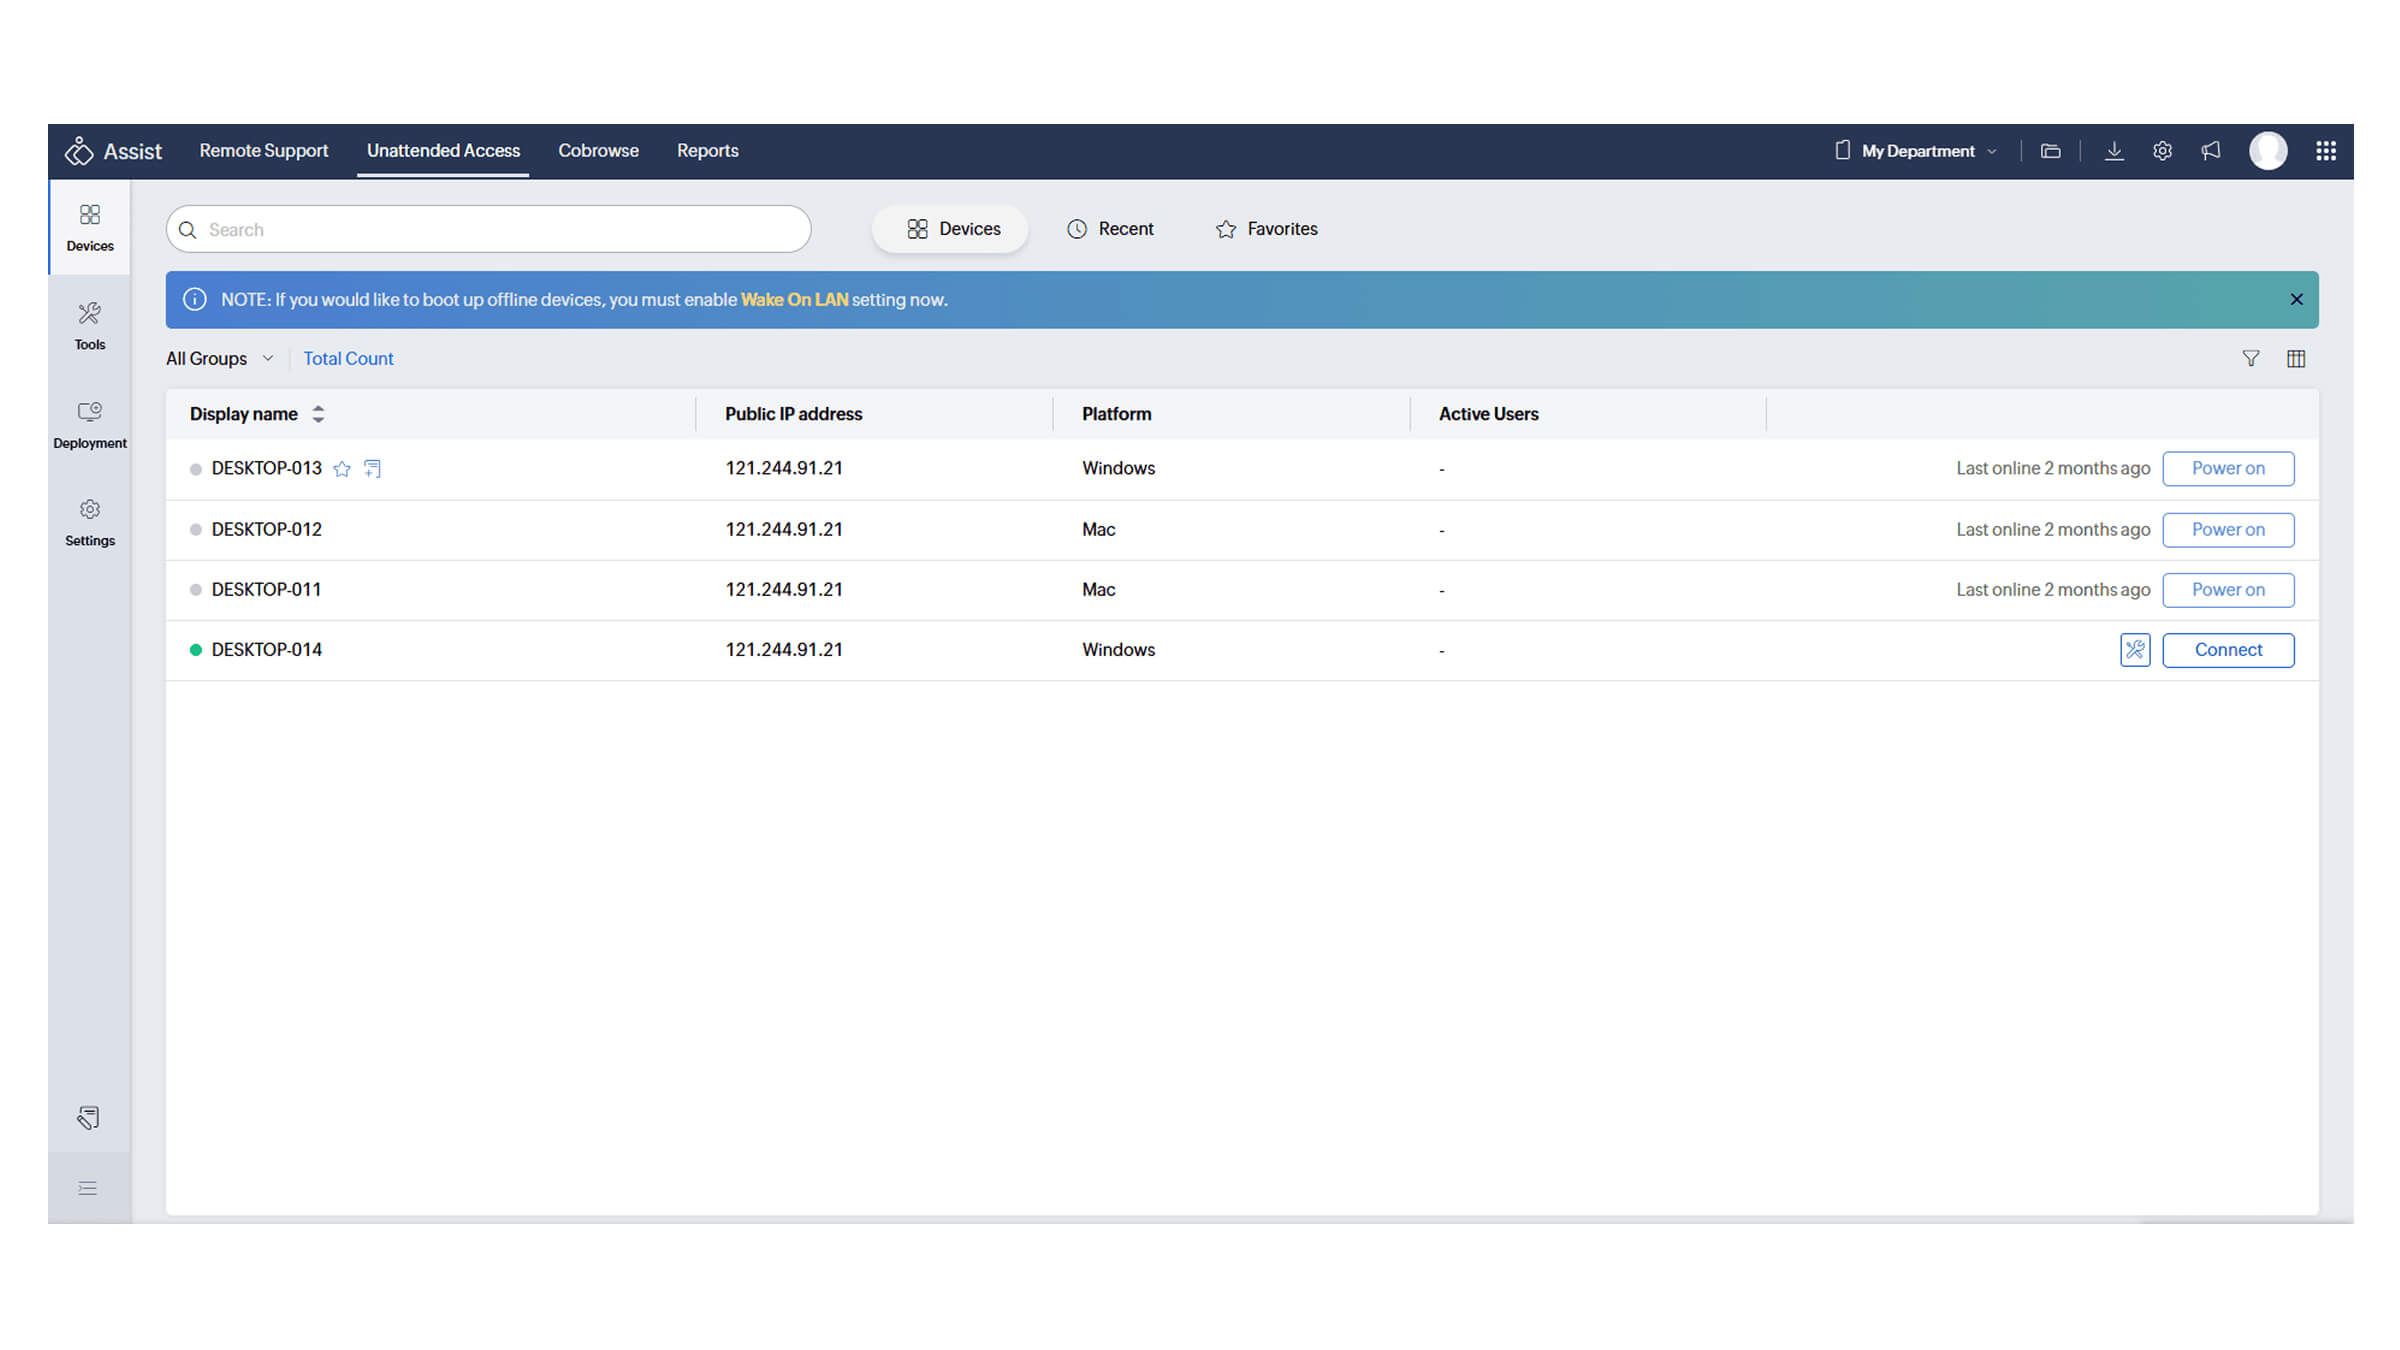The height and width of the screenshot is (1350, 2400).
Task: Mark DESKTOP-013 as favorite with the star
Action: [341, 468]
